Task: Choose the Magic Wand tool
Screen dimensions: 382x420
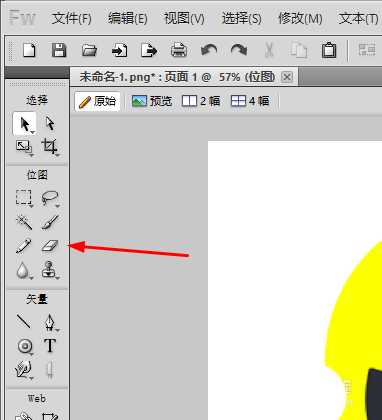Action: coord(24,222)
